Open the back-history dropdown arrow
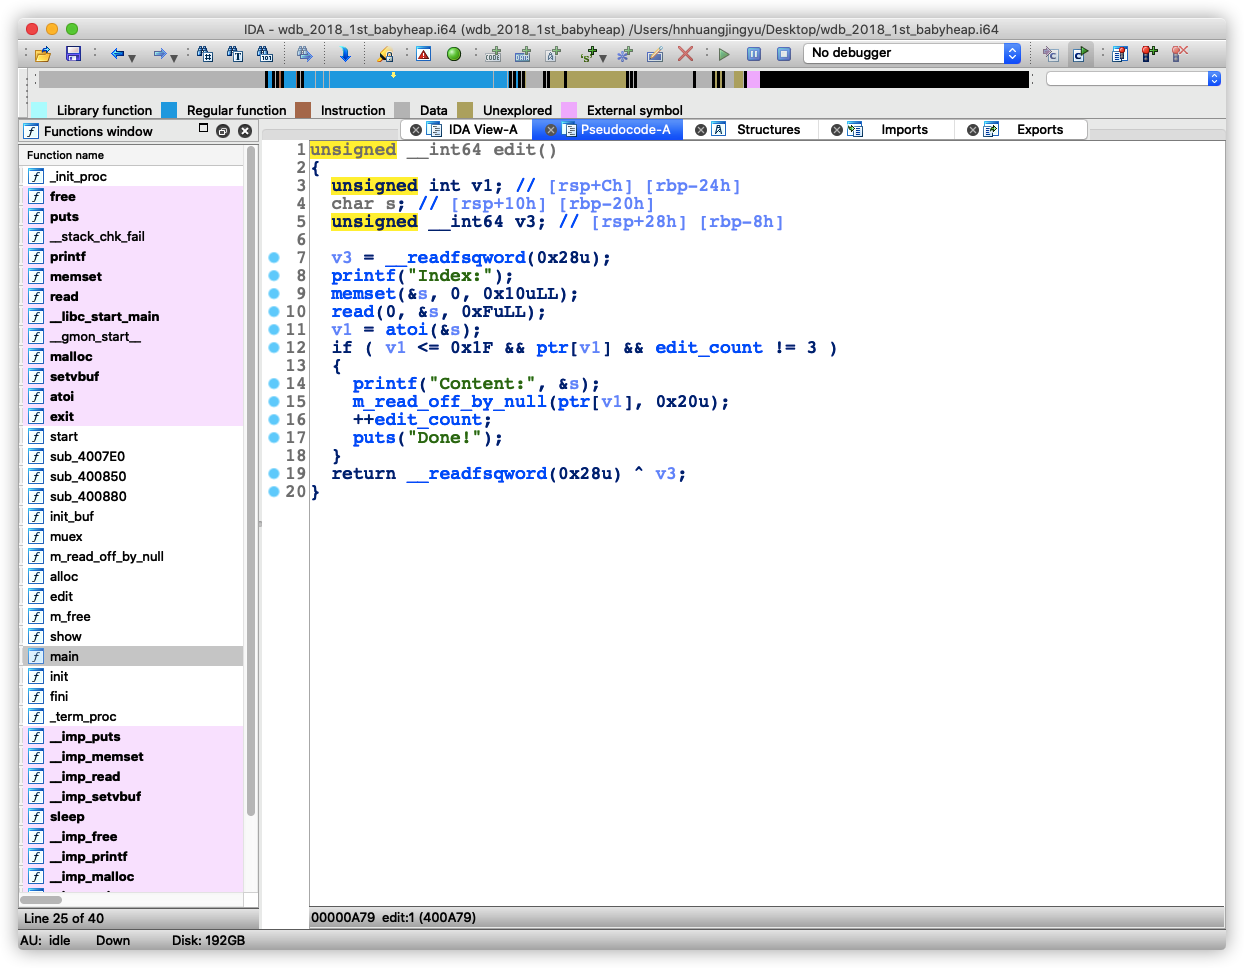Screen dimensions: 1244x968 point(132,58)
